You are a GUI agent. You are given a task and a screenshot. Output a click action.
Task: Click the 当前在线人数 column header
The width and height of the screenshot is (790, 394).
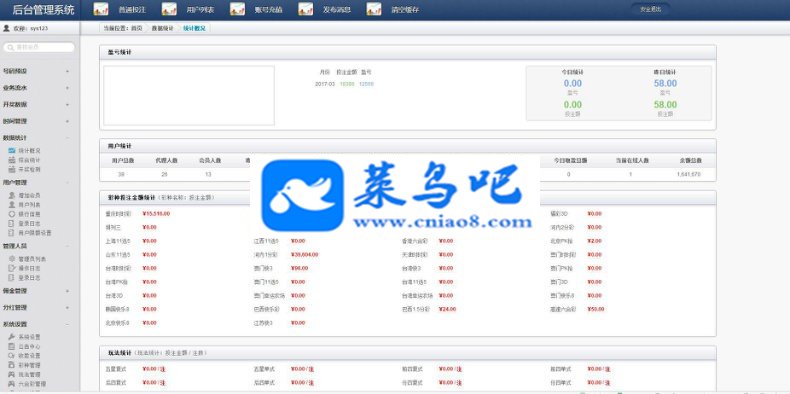click(x=632, y=160)
